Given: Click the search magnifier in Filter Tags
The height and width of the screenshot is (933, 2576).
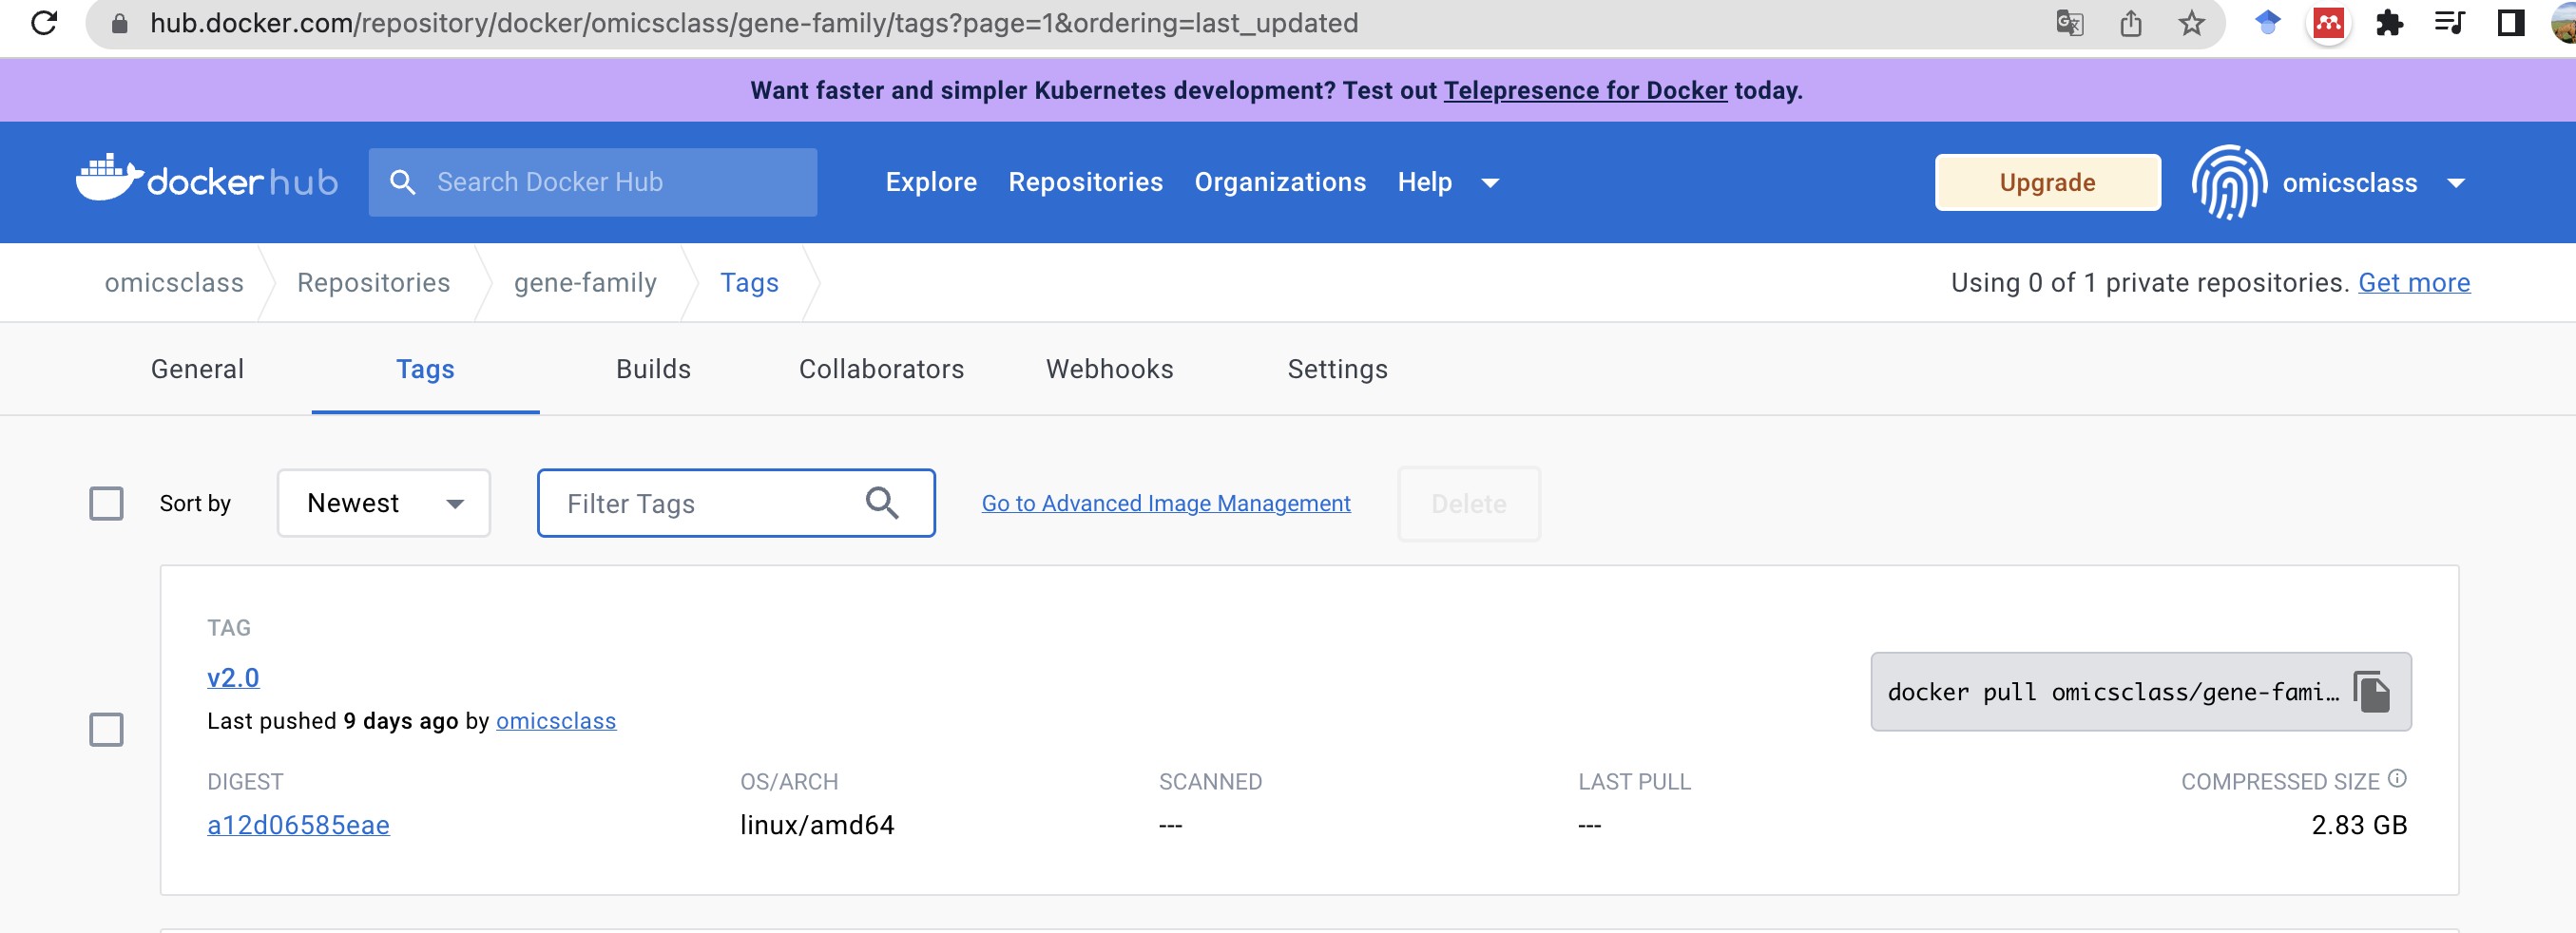Looking at the screenshot, I should pyautogui.click(x=881, y=503).
